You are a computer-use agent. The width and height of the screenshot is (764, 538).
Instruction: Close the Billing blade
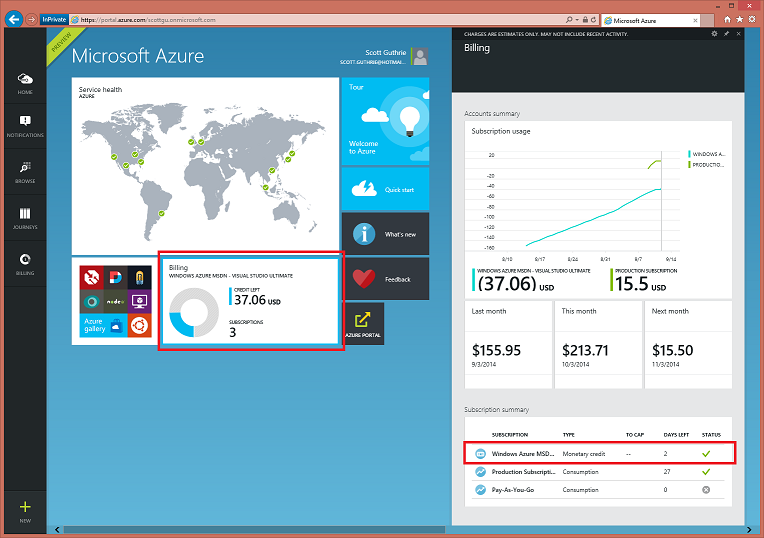738,34
